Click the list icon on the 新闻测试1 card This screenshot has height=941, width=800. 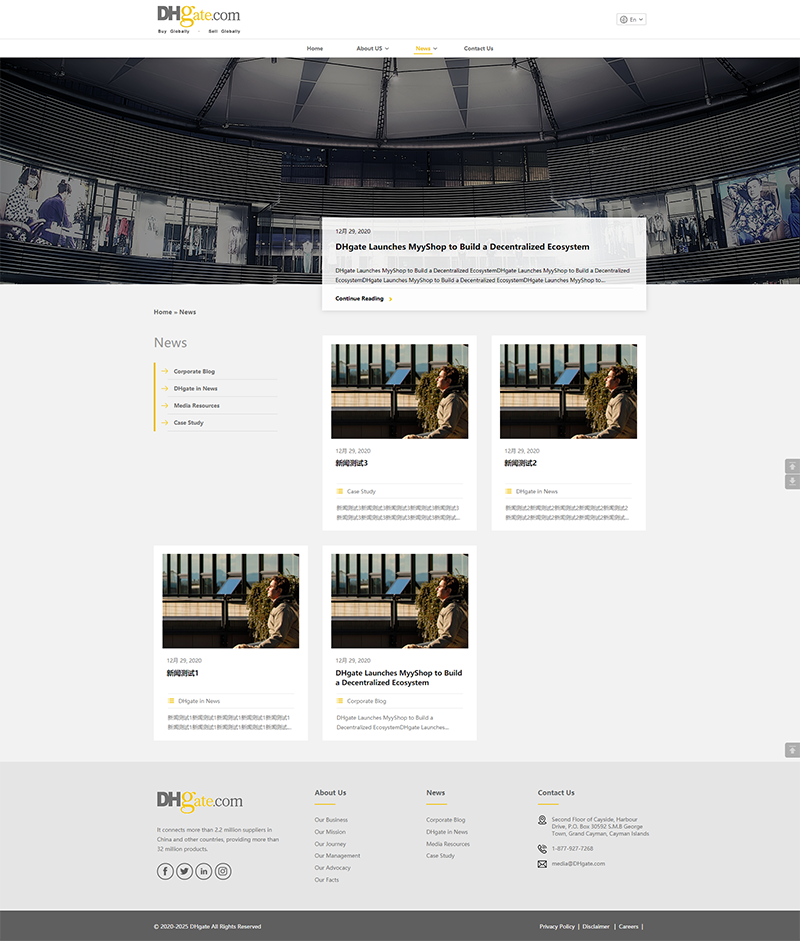click(171, 701)
